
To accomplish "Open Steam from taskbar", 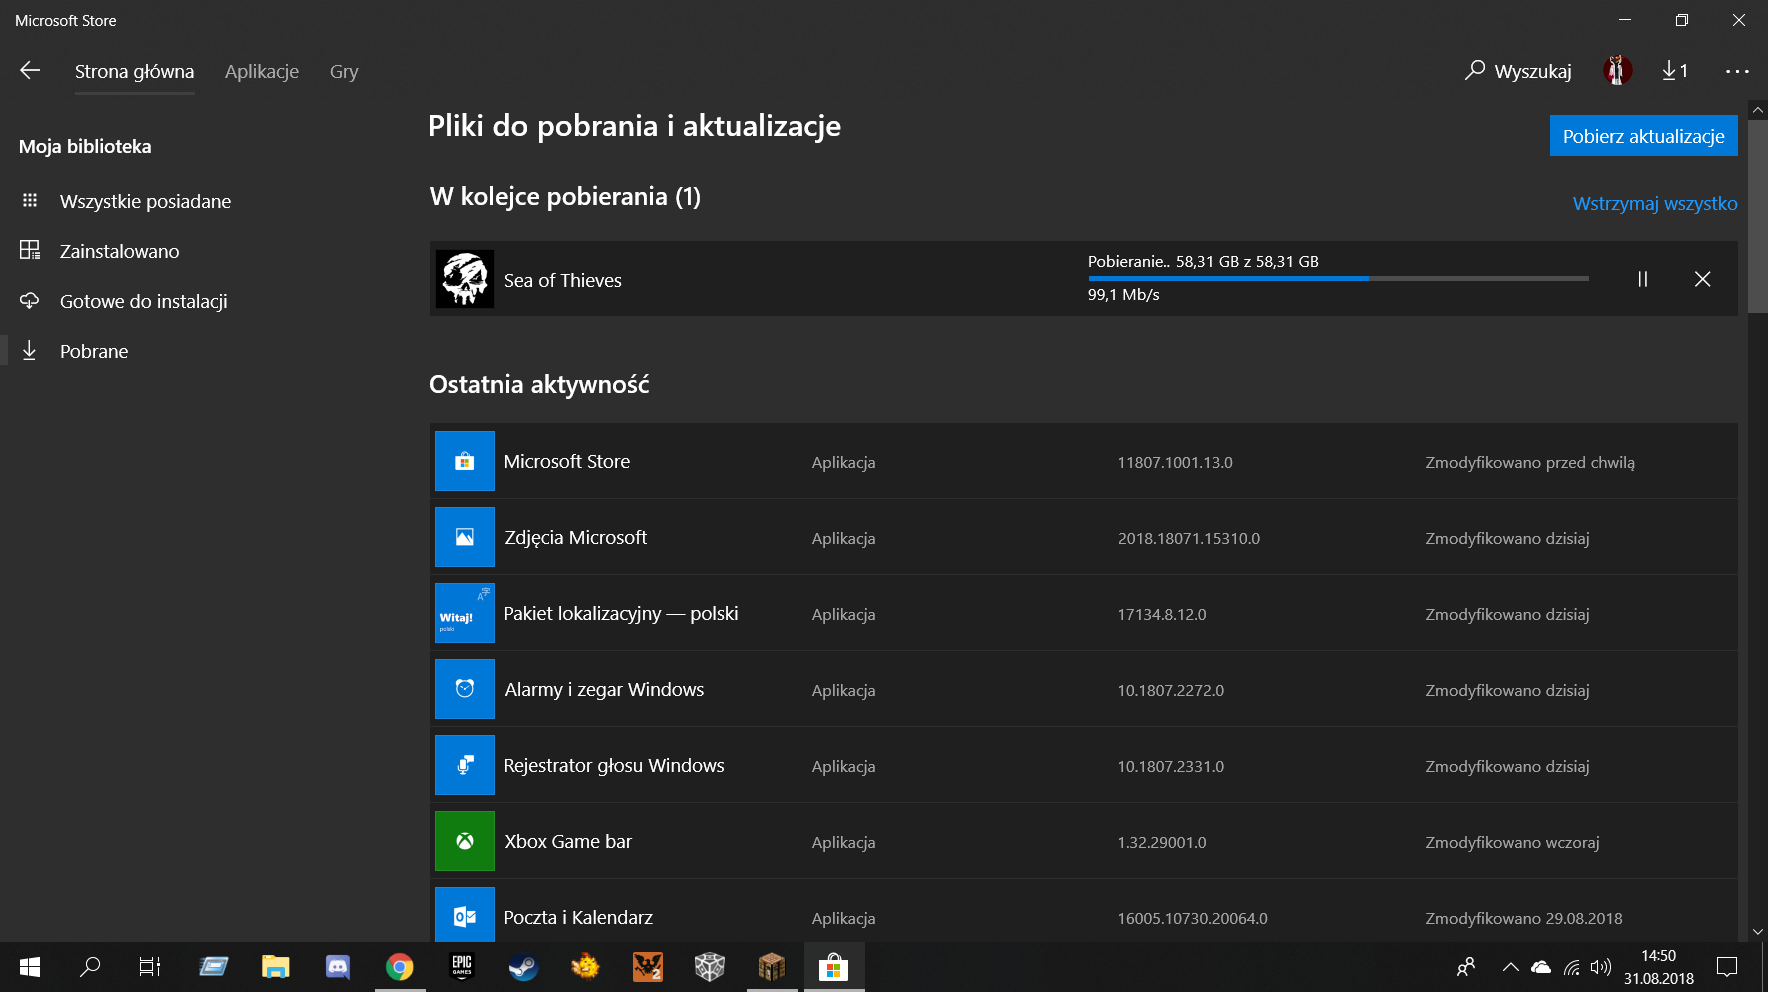I will coord(524,967).
